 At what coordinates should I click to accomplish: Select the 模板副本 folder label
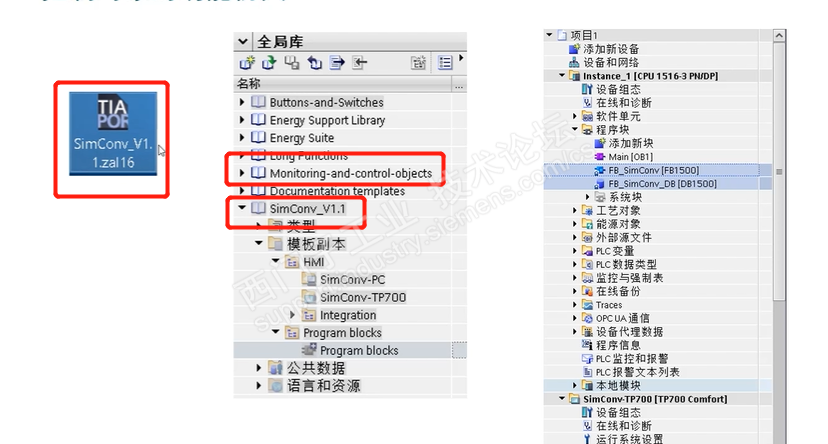(316, 244)
